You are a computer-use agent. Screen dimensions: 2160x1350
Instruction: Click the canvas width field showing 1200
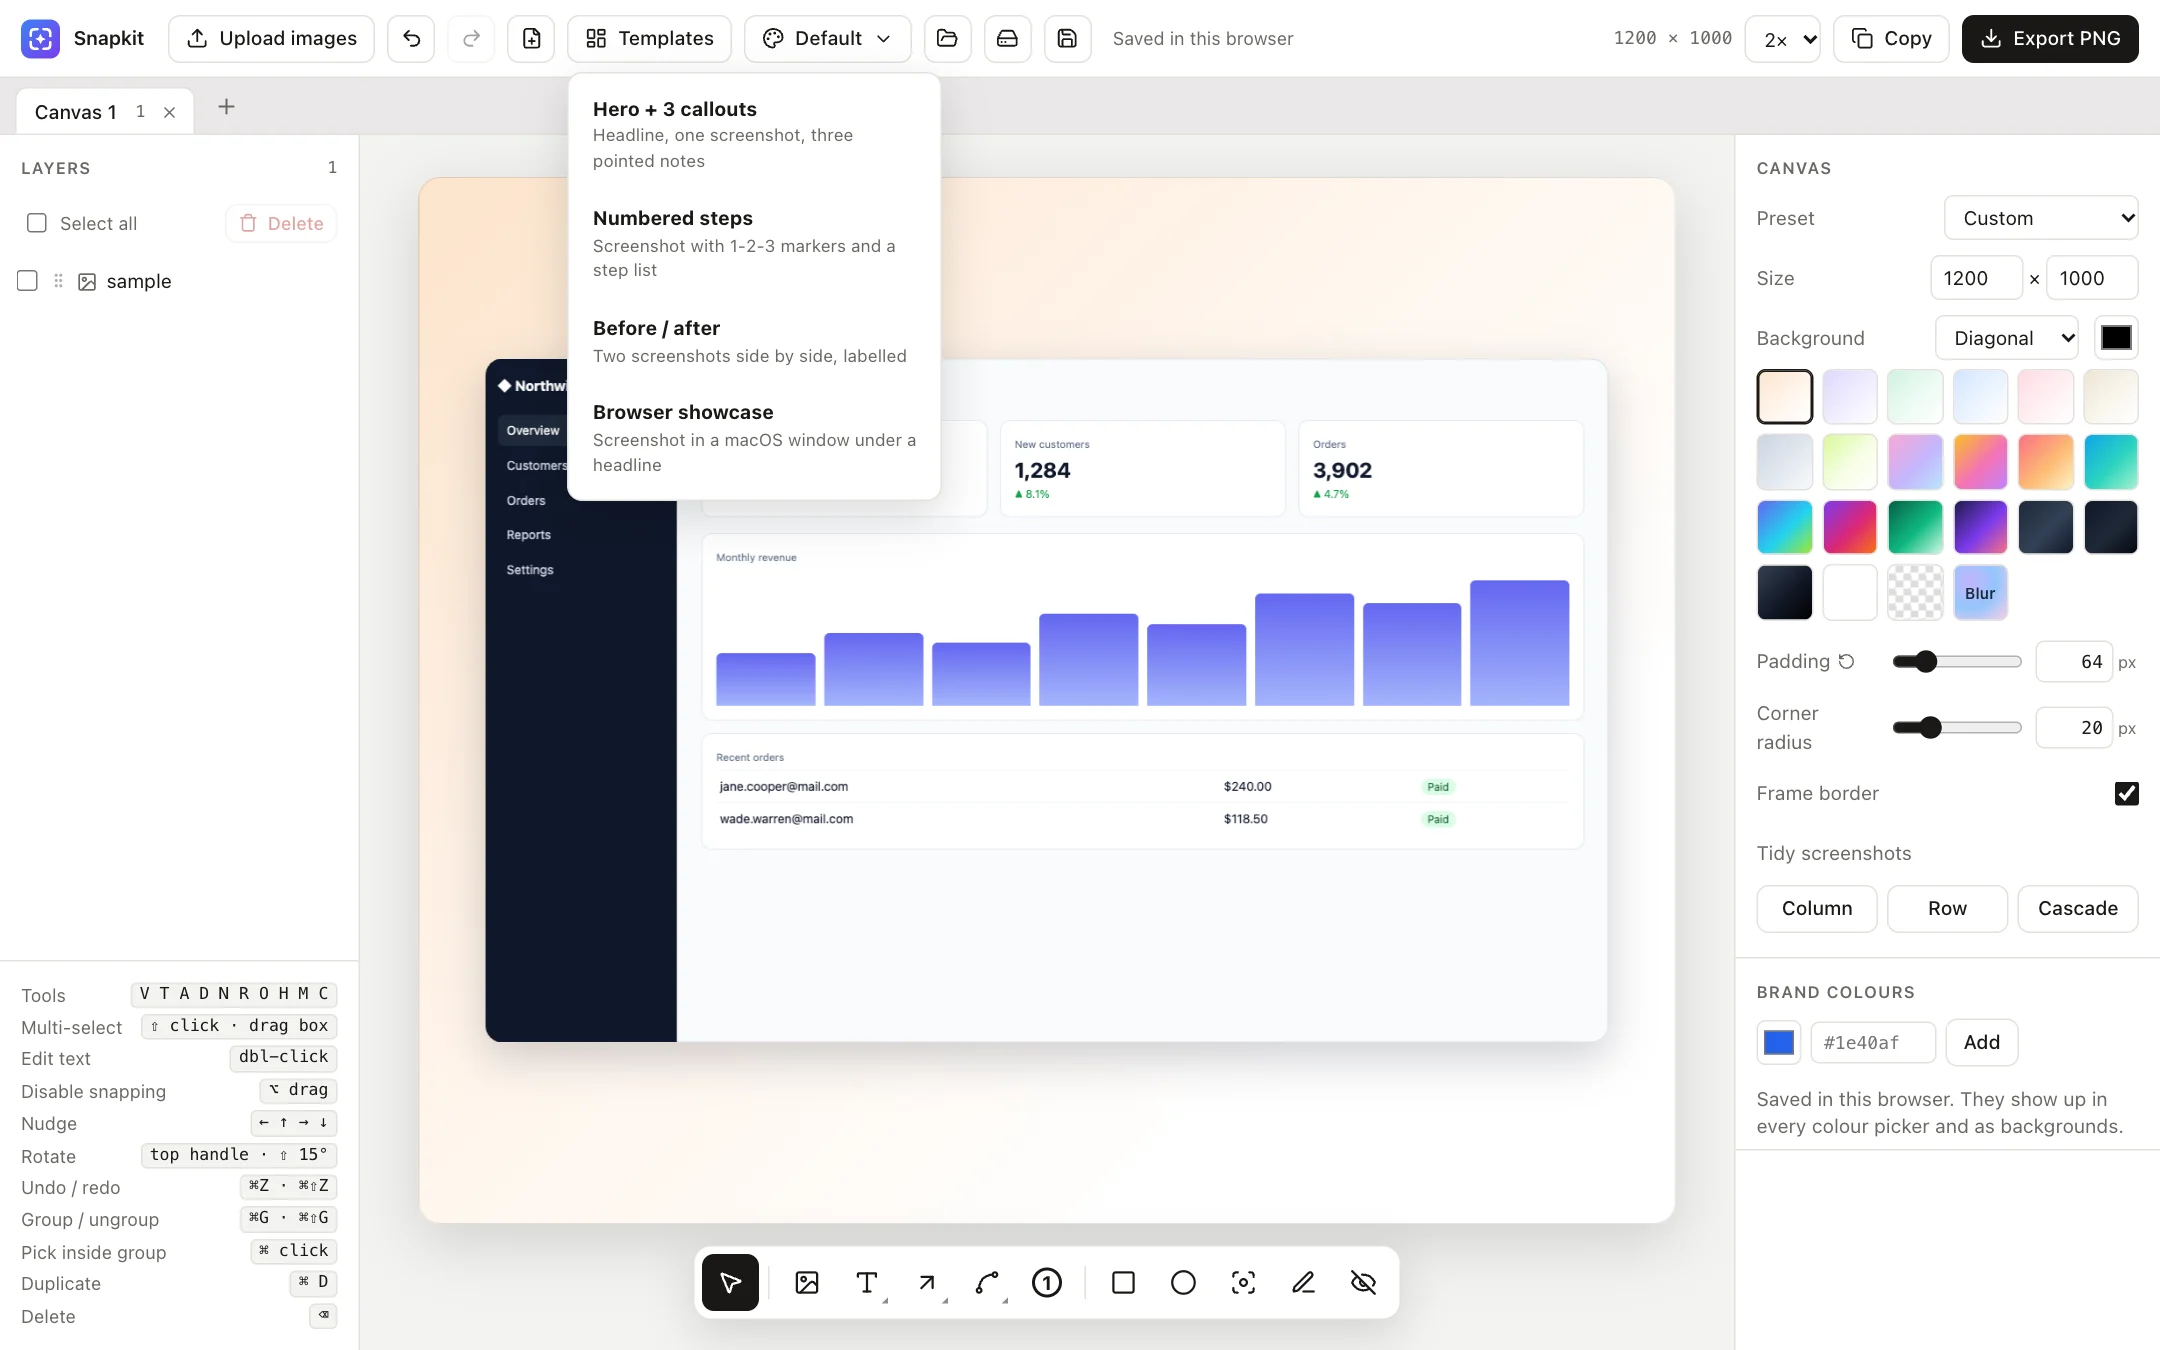(1976, 278)
